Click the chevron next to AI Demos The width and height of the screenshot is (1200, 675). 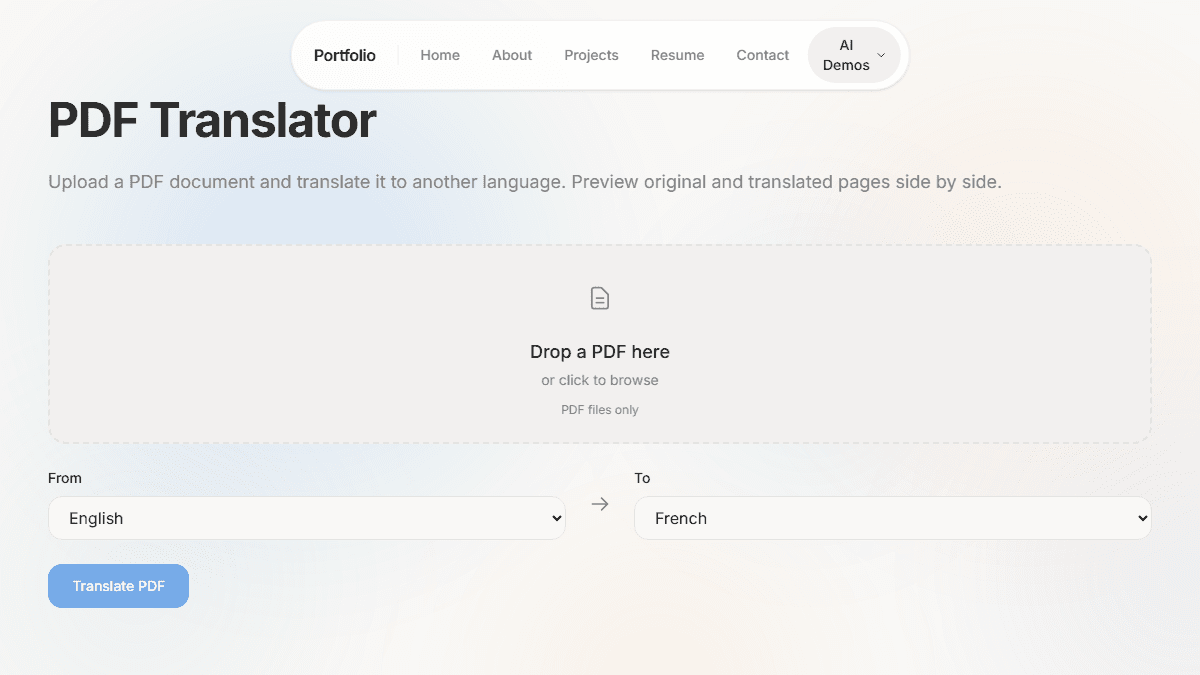pos(881,55)
